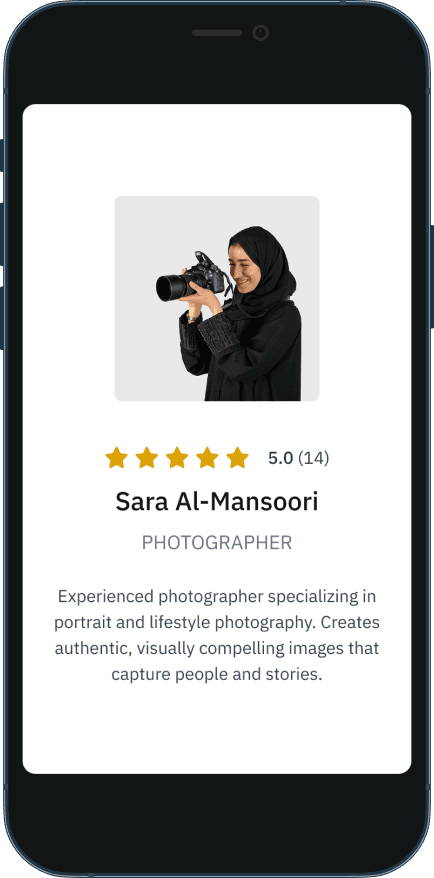Select the fourth rating star

(207, 457)
